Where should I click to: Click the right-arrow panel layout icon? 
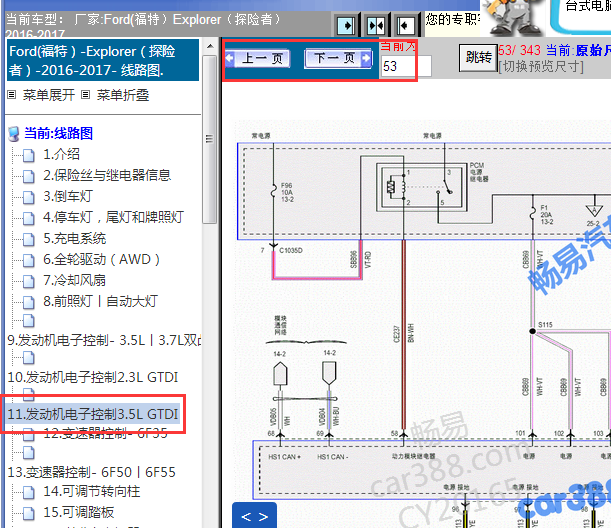point(346,26)
